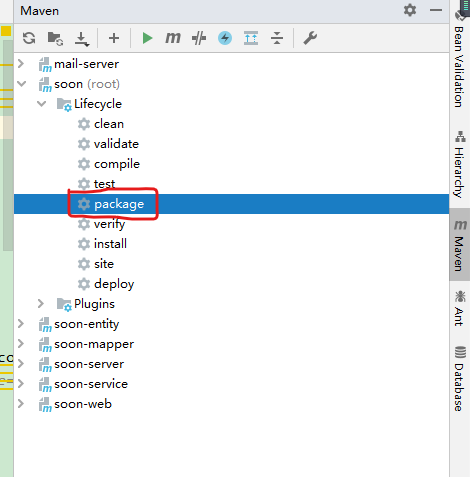Expand the soon-server module
Viewport: 470px width, 477px height.
21,364
